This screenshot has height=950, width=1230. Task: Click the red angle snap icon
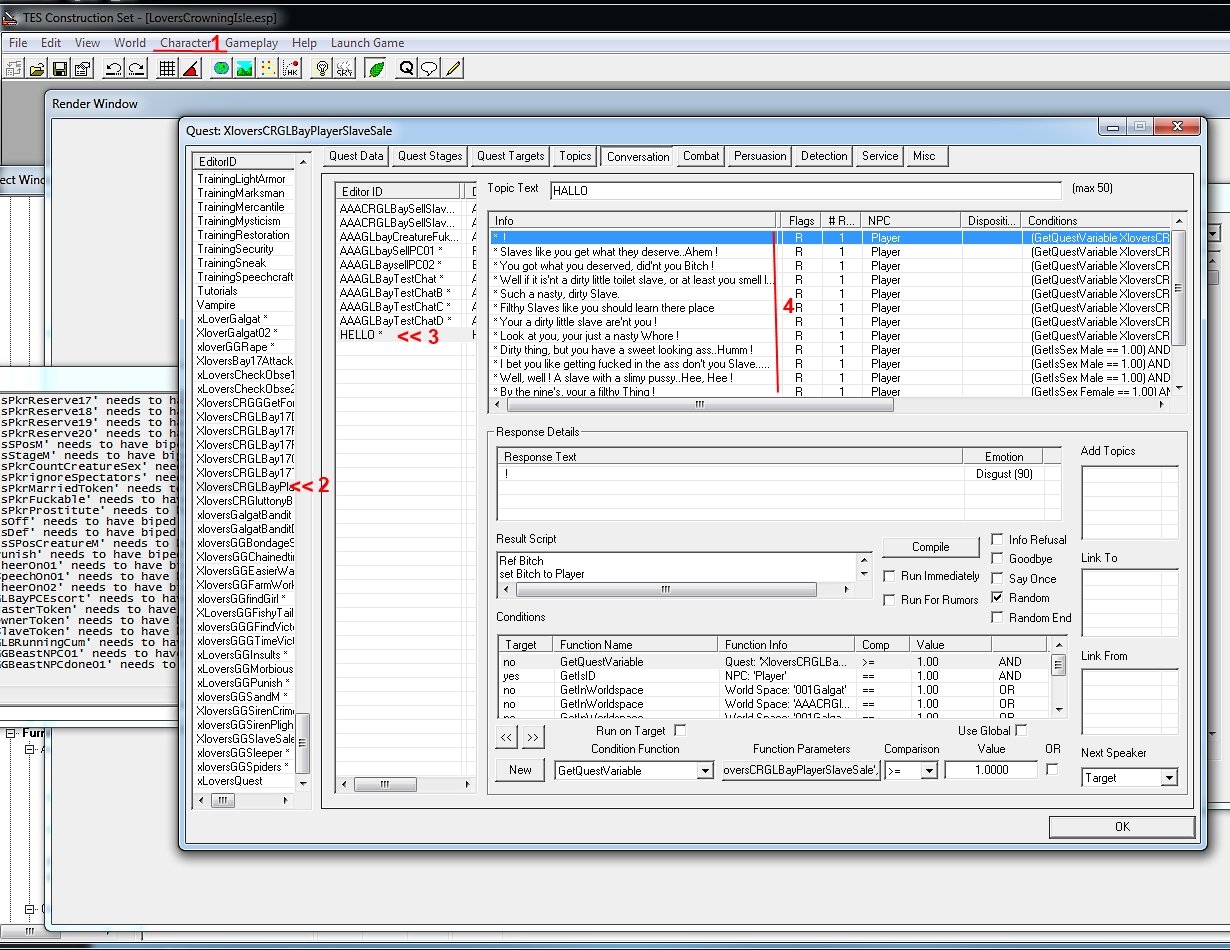[x=190, y=68]
